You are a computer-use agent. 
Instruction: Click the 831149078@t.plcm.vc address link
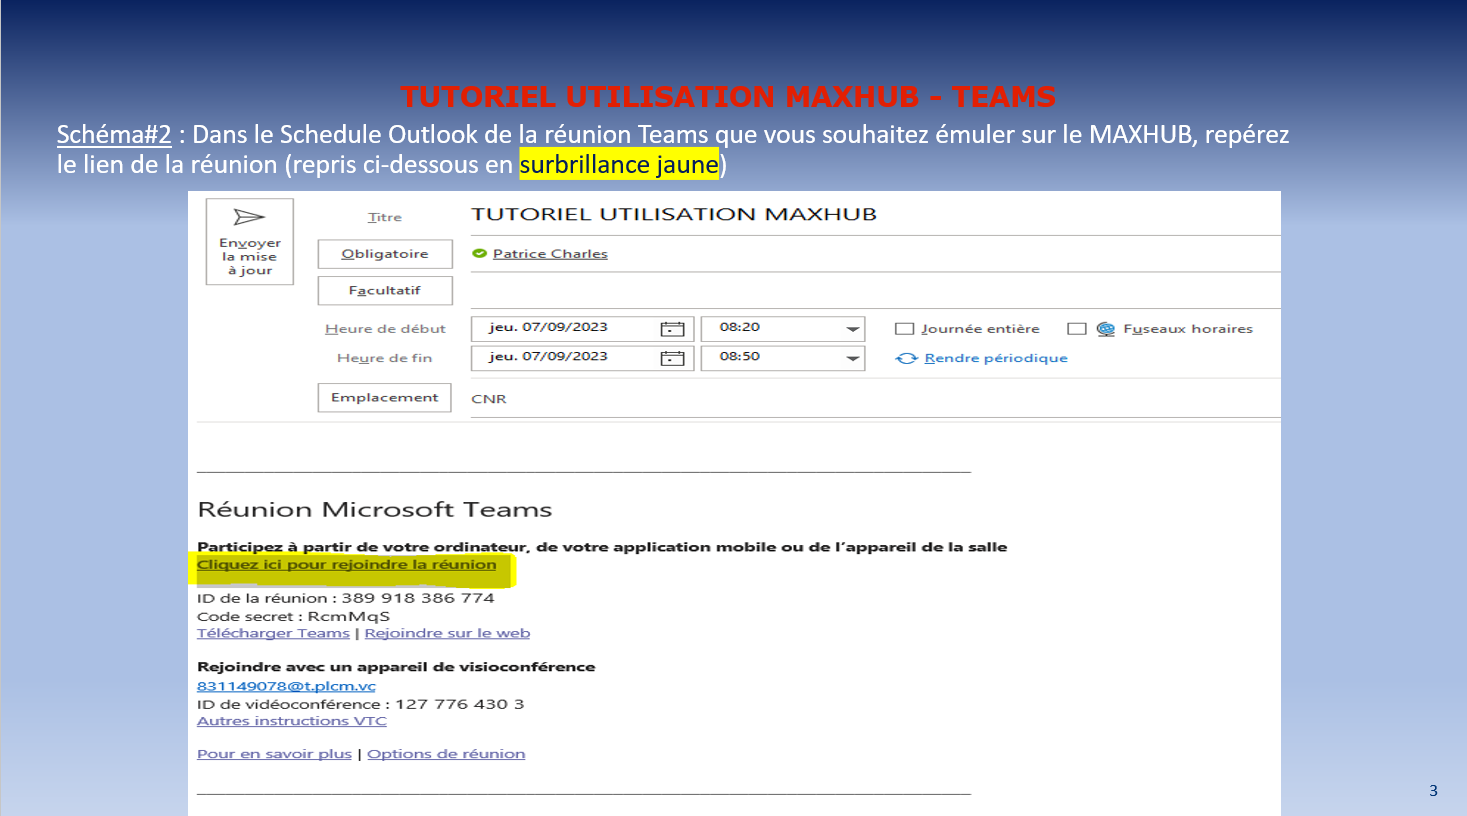coord(286,686)
